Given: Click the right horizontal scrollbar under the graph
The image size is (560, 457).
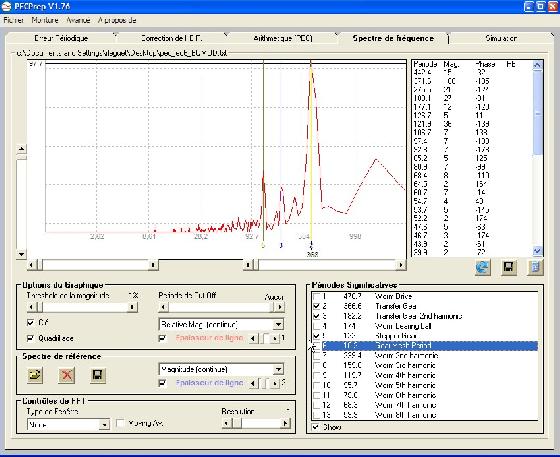Looking at the screenshot, I should pyautogui.click(x=324, y=265).
